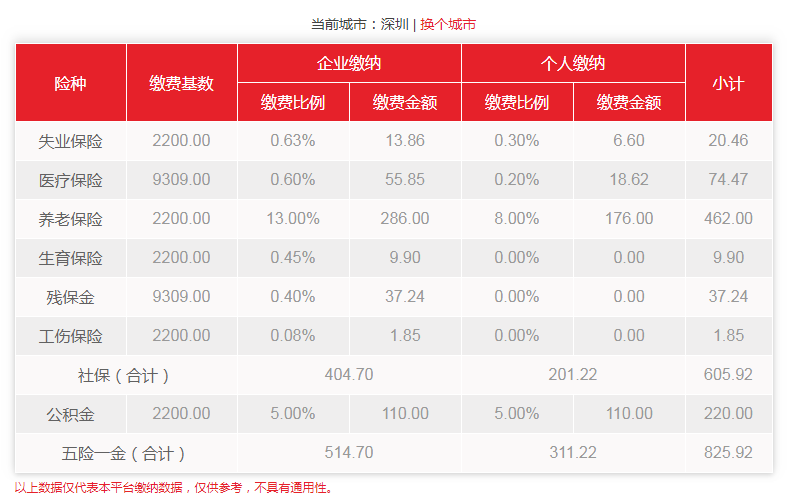Viewport: 790px width, 503px height.
Task: Click the 9.90 subtotal in 生育保险 row
Action: tap(729, 258)
